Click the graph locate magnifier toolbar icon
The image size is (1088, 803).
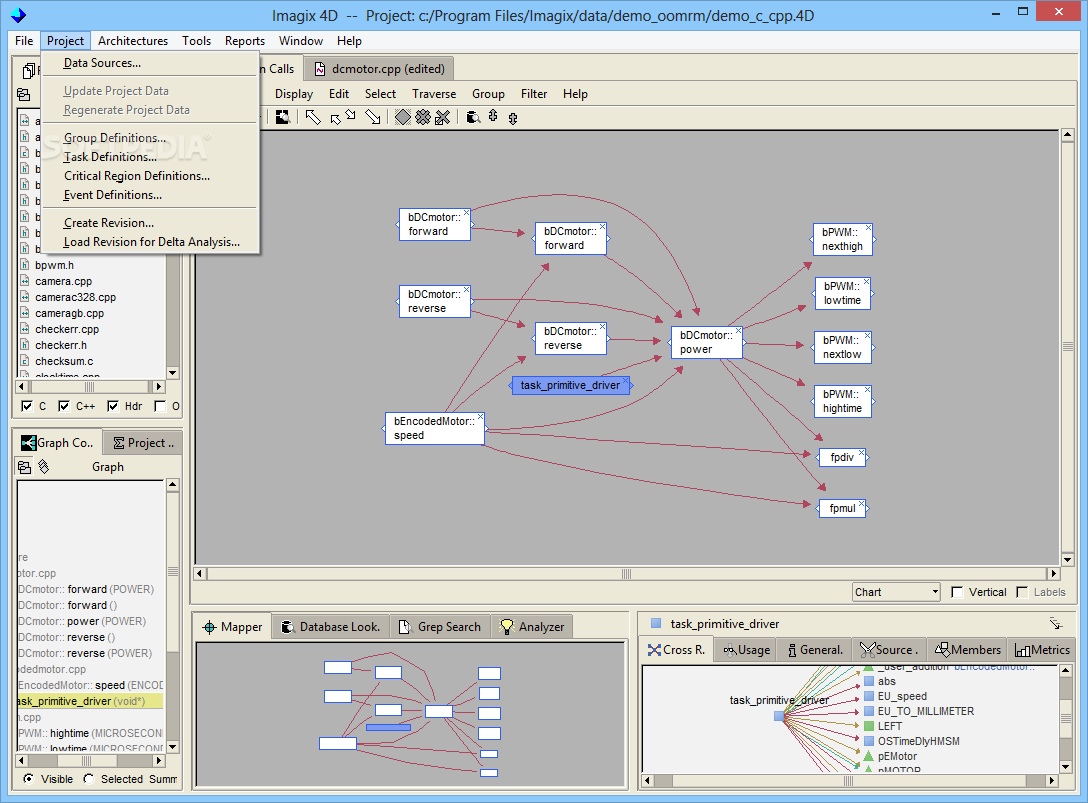pos(282,117)
